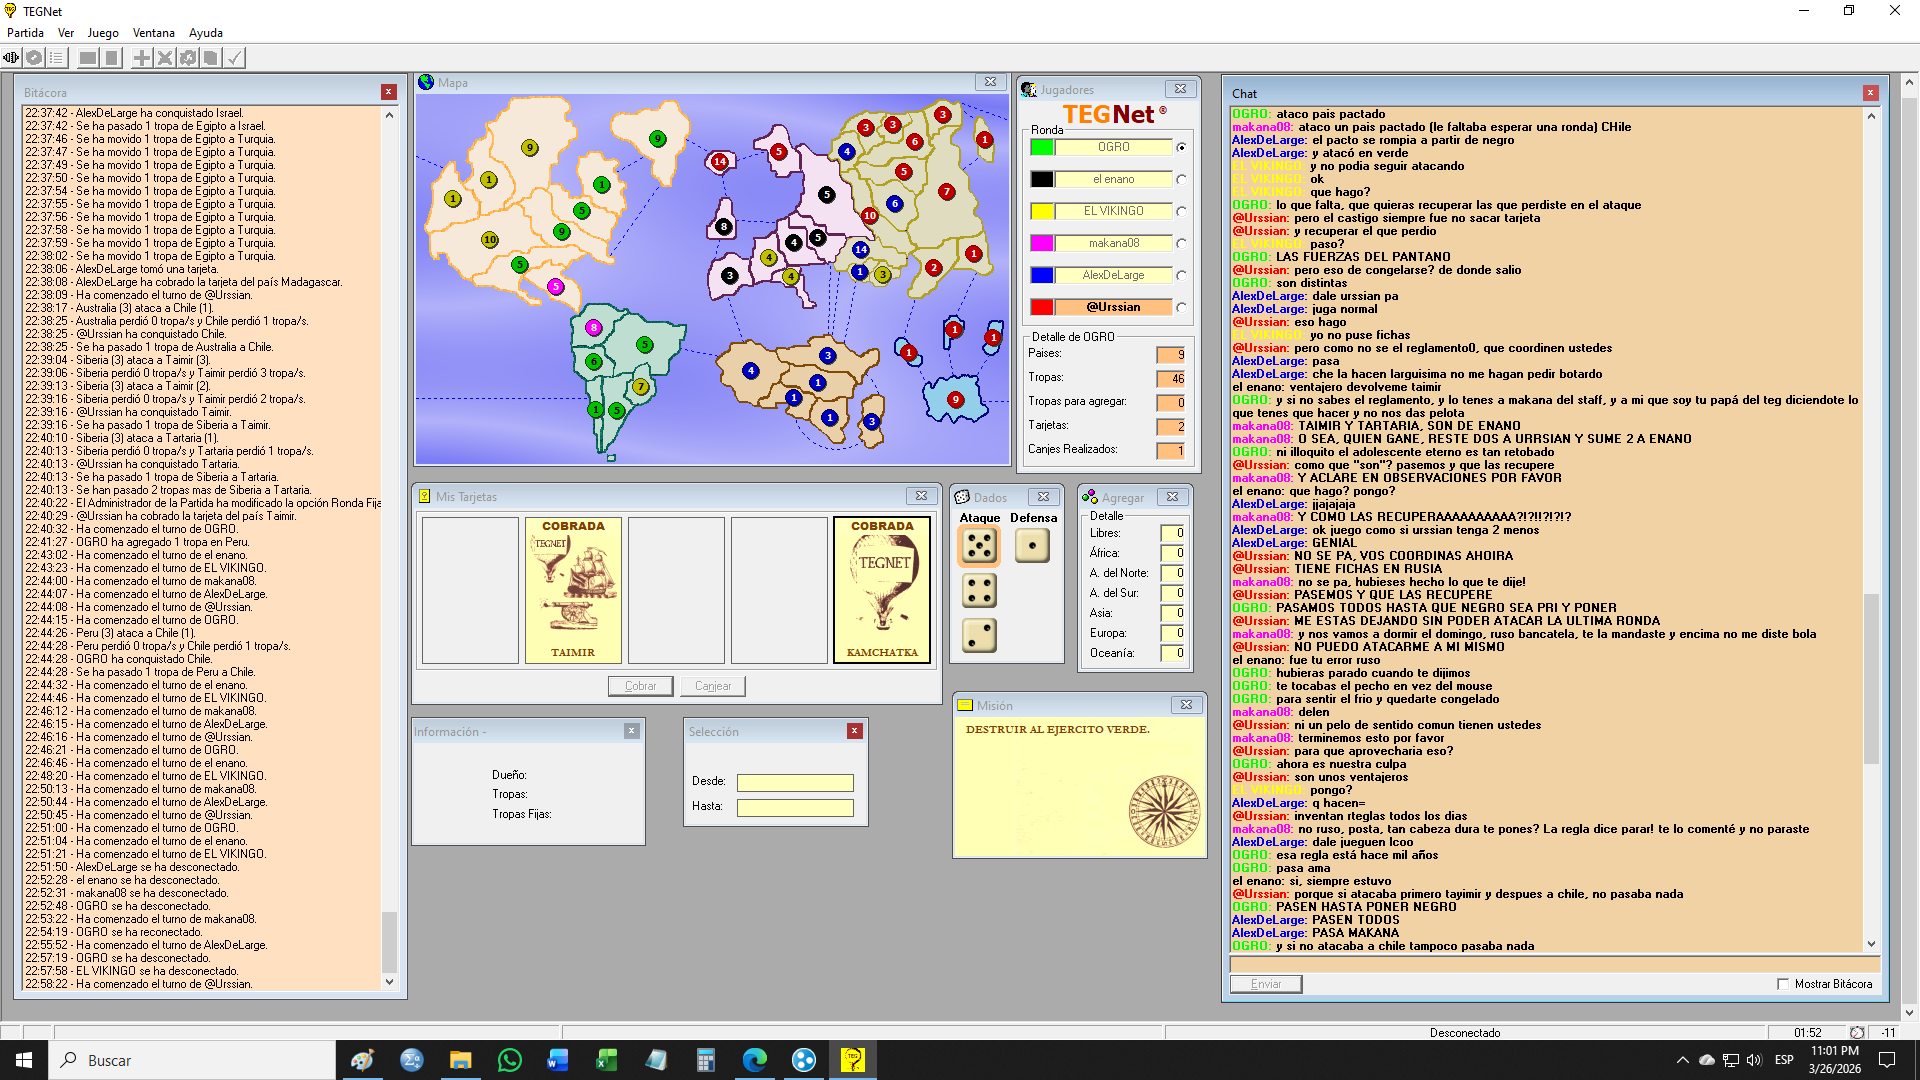Select radio button next to AlexDeLarge
1920x1080 pixels.
point(1181,276)
